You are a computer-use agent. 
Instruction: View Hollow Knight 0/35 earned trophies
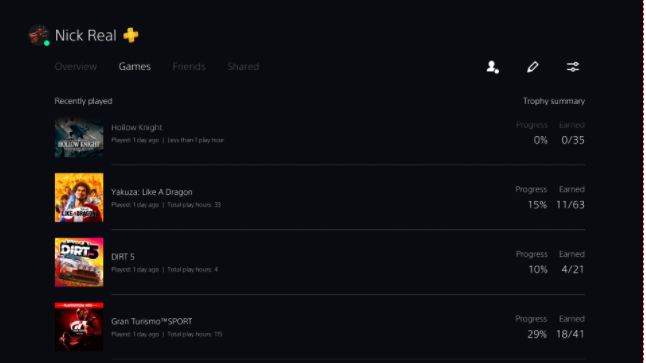(573, 140)
